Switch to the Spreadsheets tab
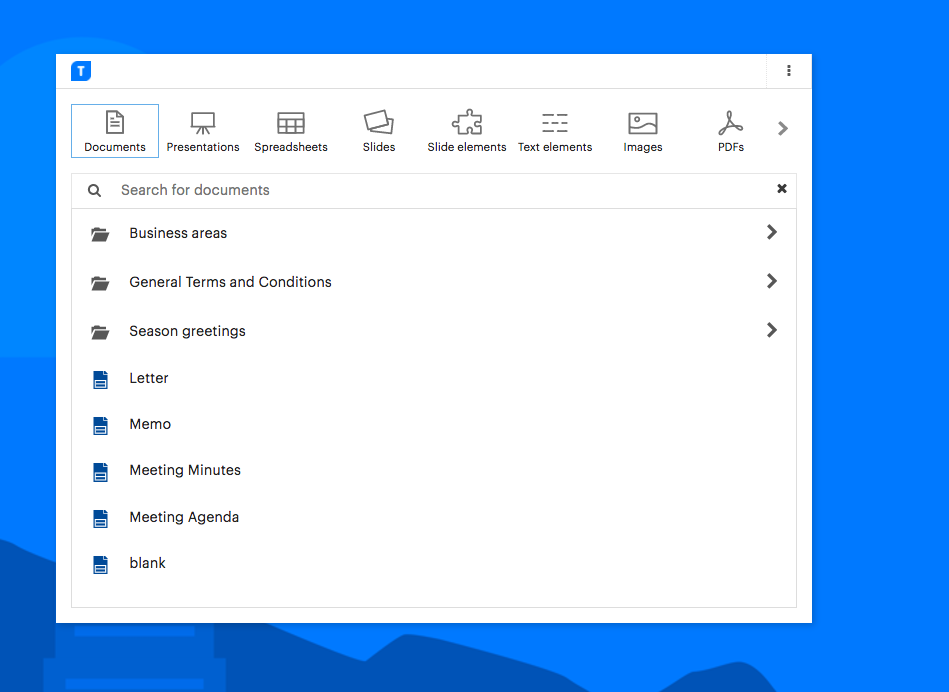 pyautogui.click(x=291, y=131)
